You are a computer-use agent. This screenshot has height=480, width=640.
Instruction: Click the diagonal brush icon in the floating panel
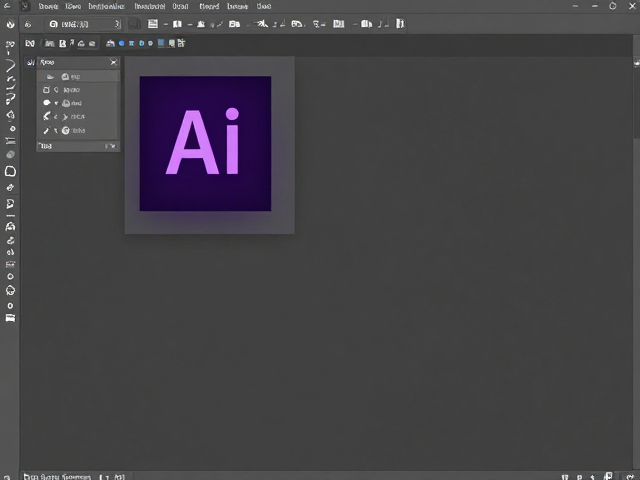tap(46, 131)
